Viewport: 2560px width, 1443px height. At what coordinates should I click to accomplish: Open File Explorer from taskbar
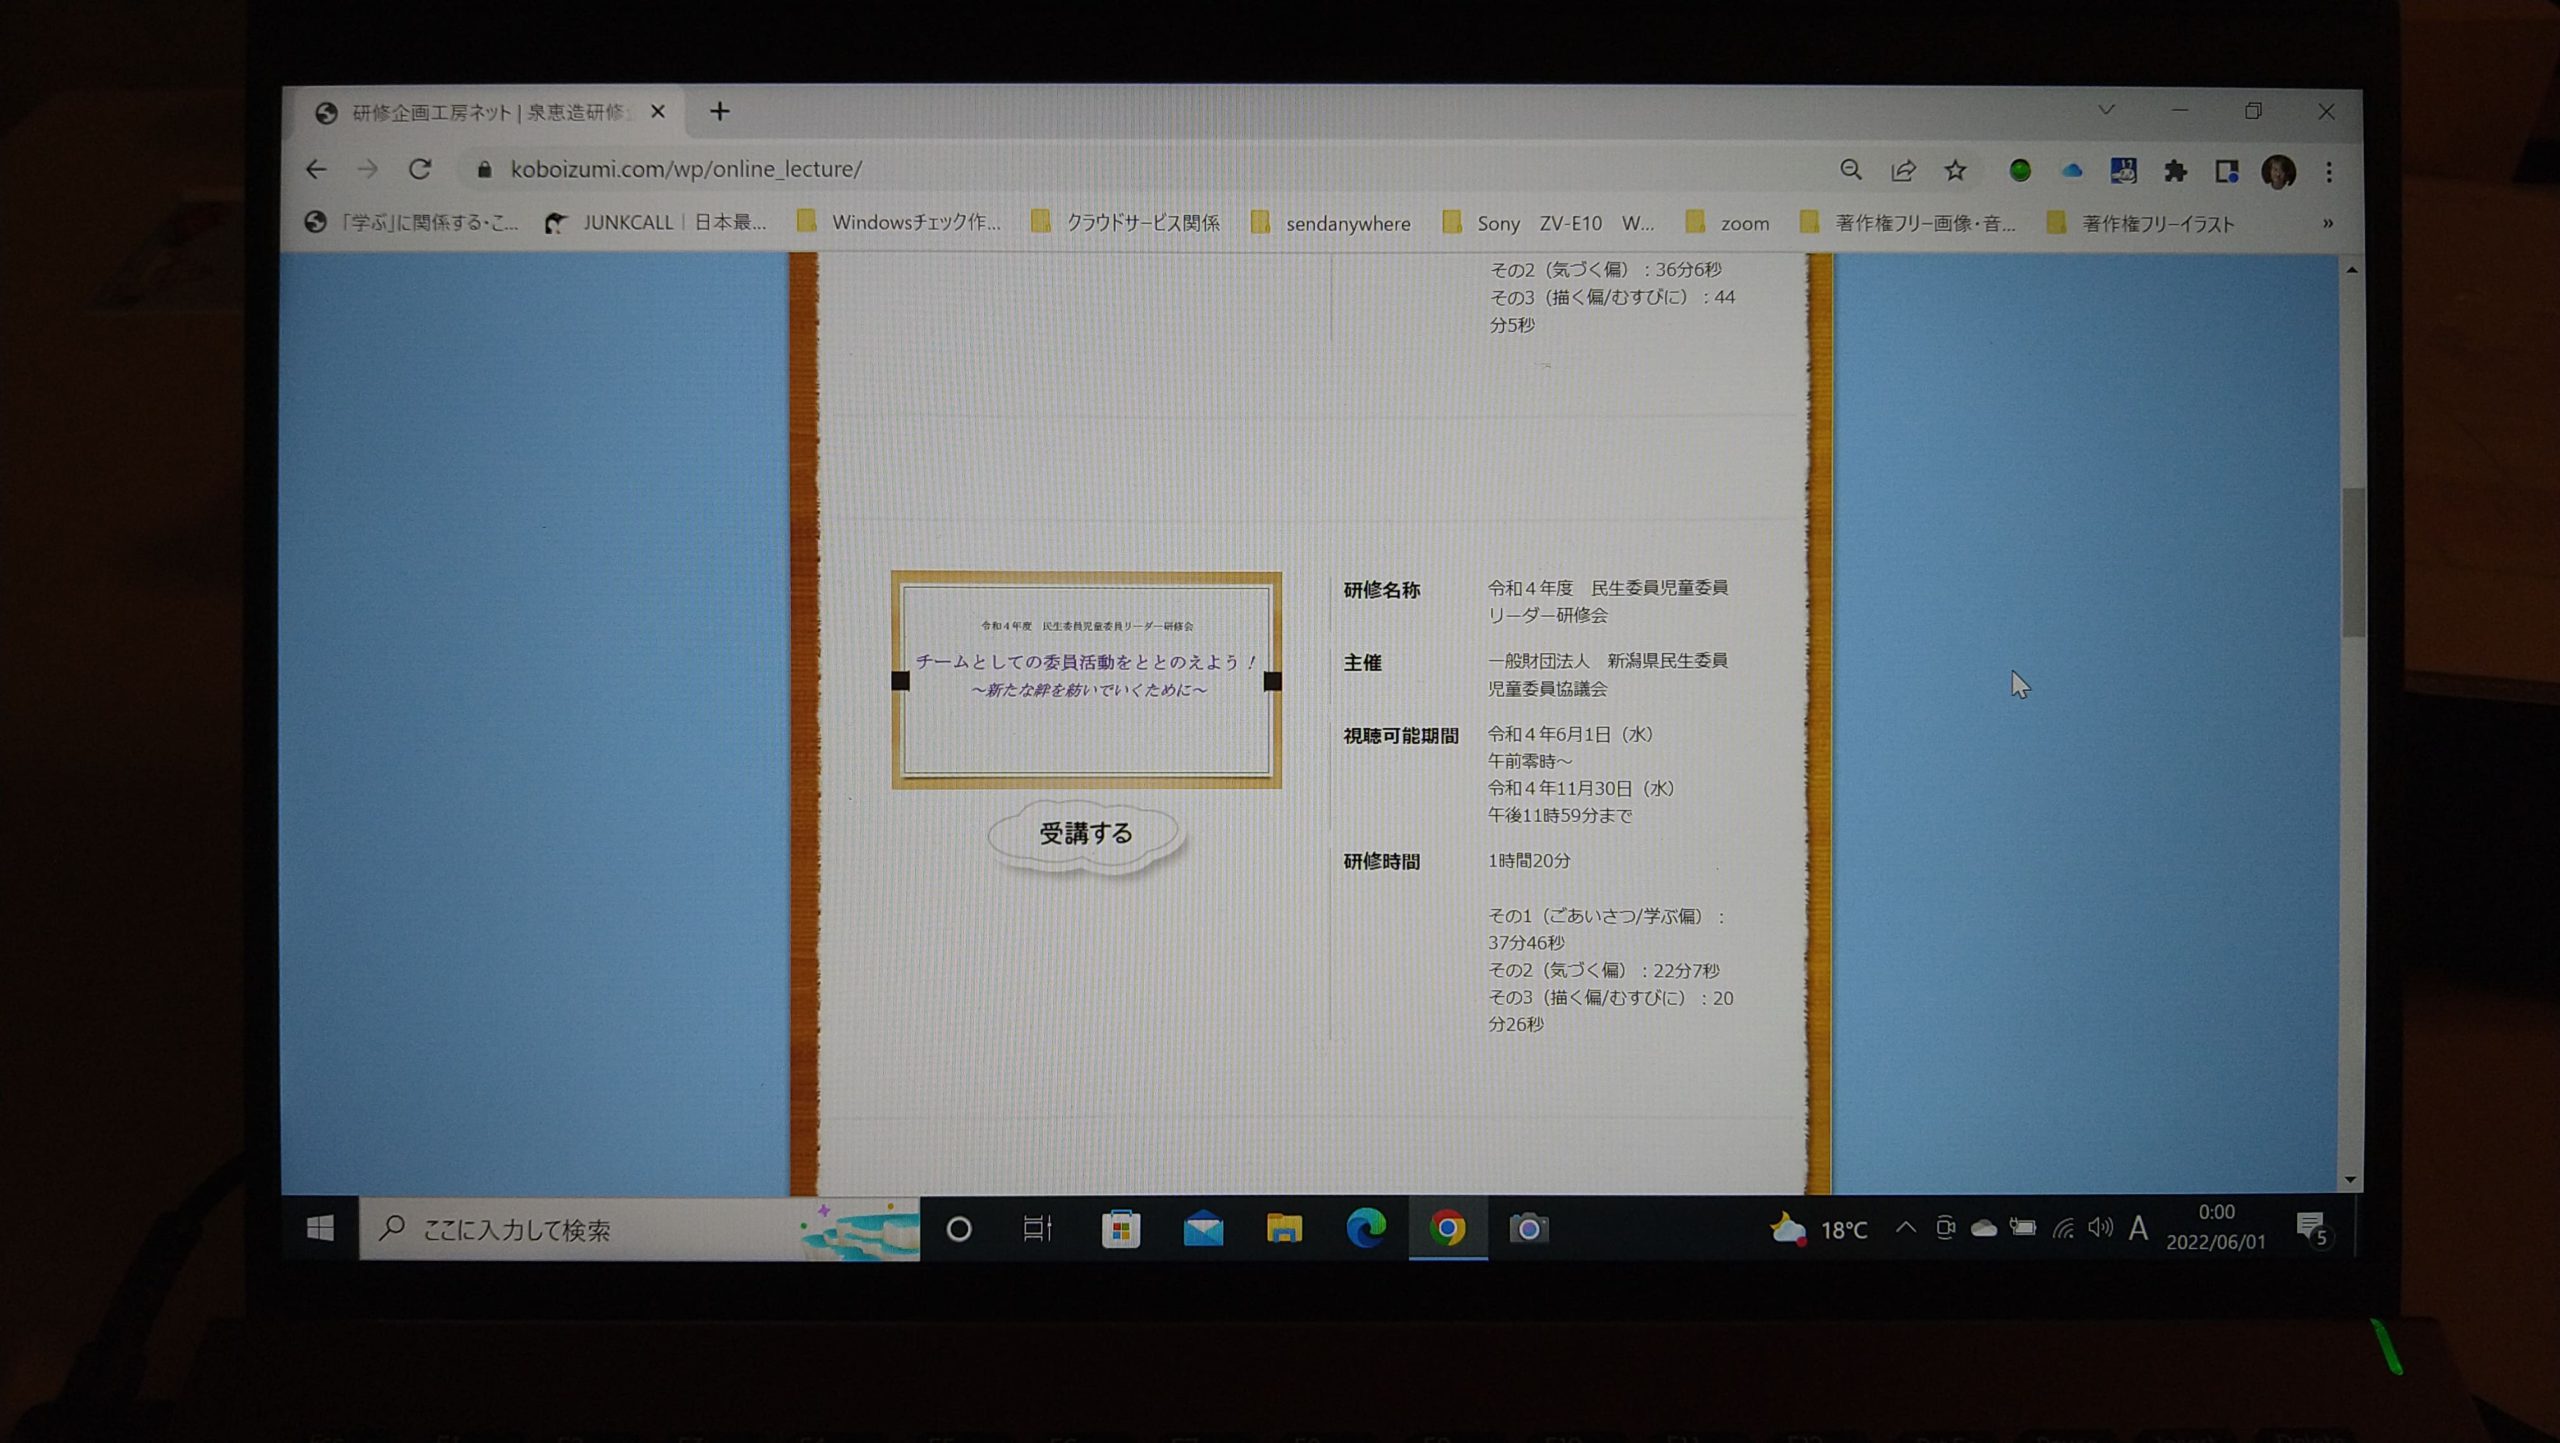(x=1284, y=1228)
